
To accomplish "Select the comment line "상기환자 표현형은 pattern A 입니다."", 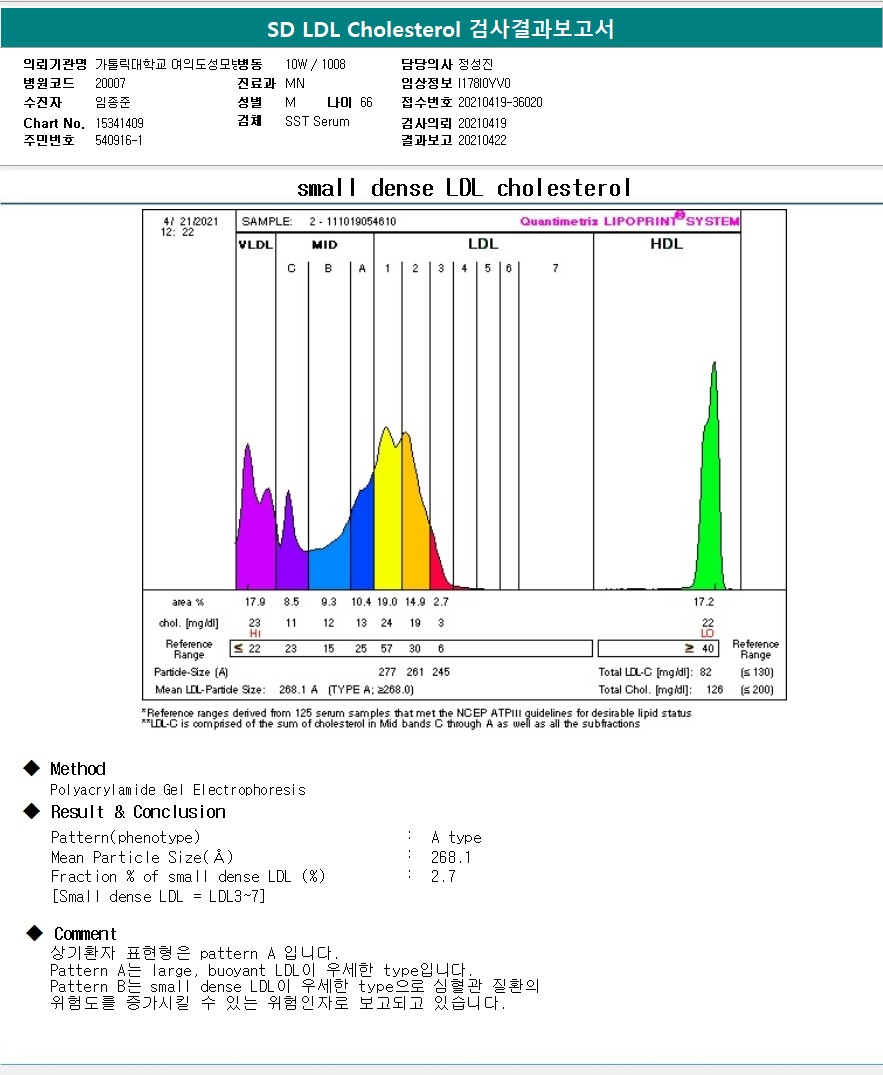I will coord(194,953).
